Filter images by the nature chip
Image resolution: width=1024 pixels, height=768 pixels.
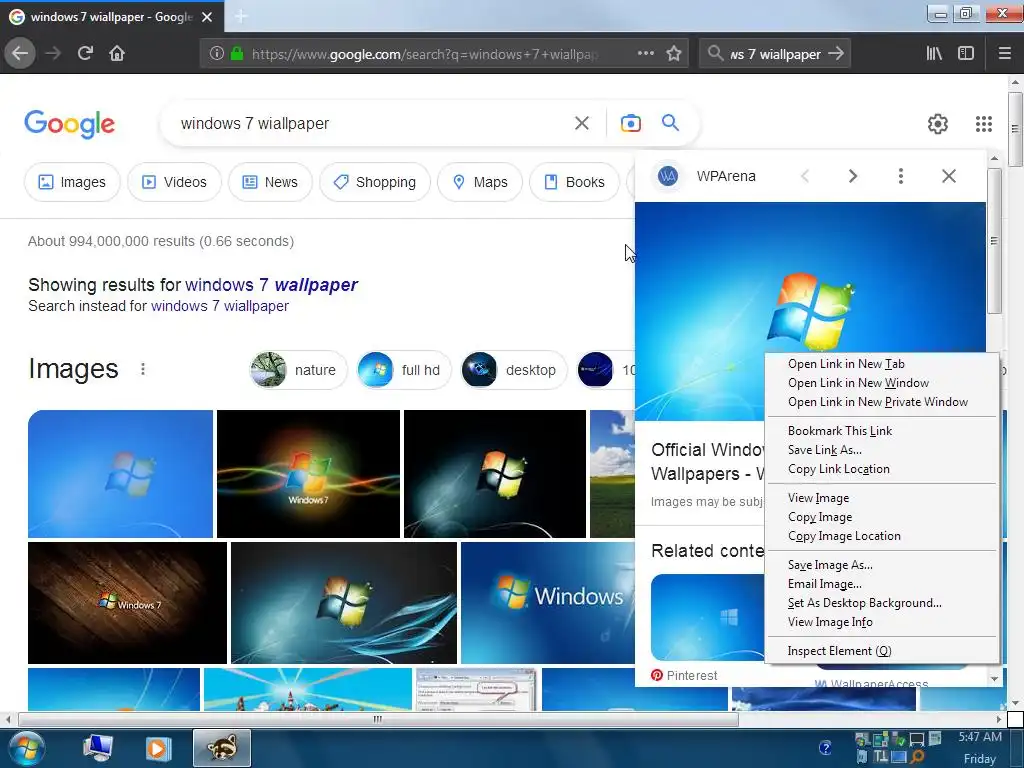[298, 370]
